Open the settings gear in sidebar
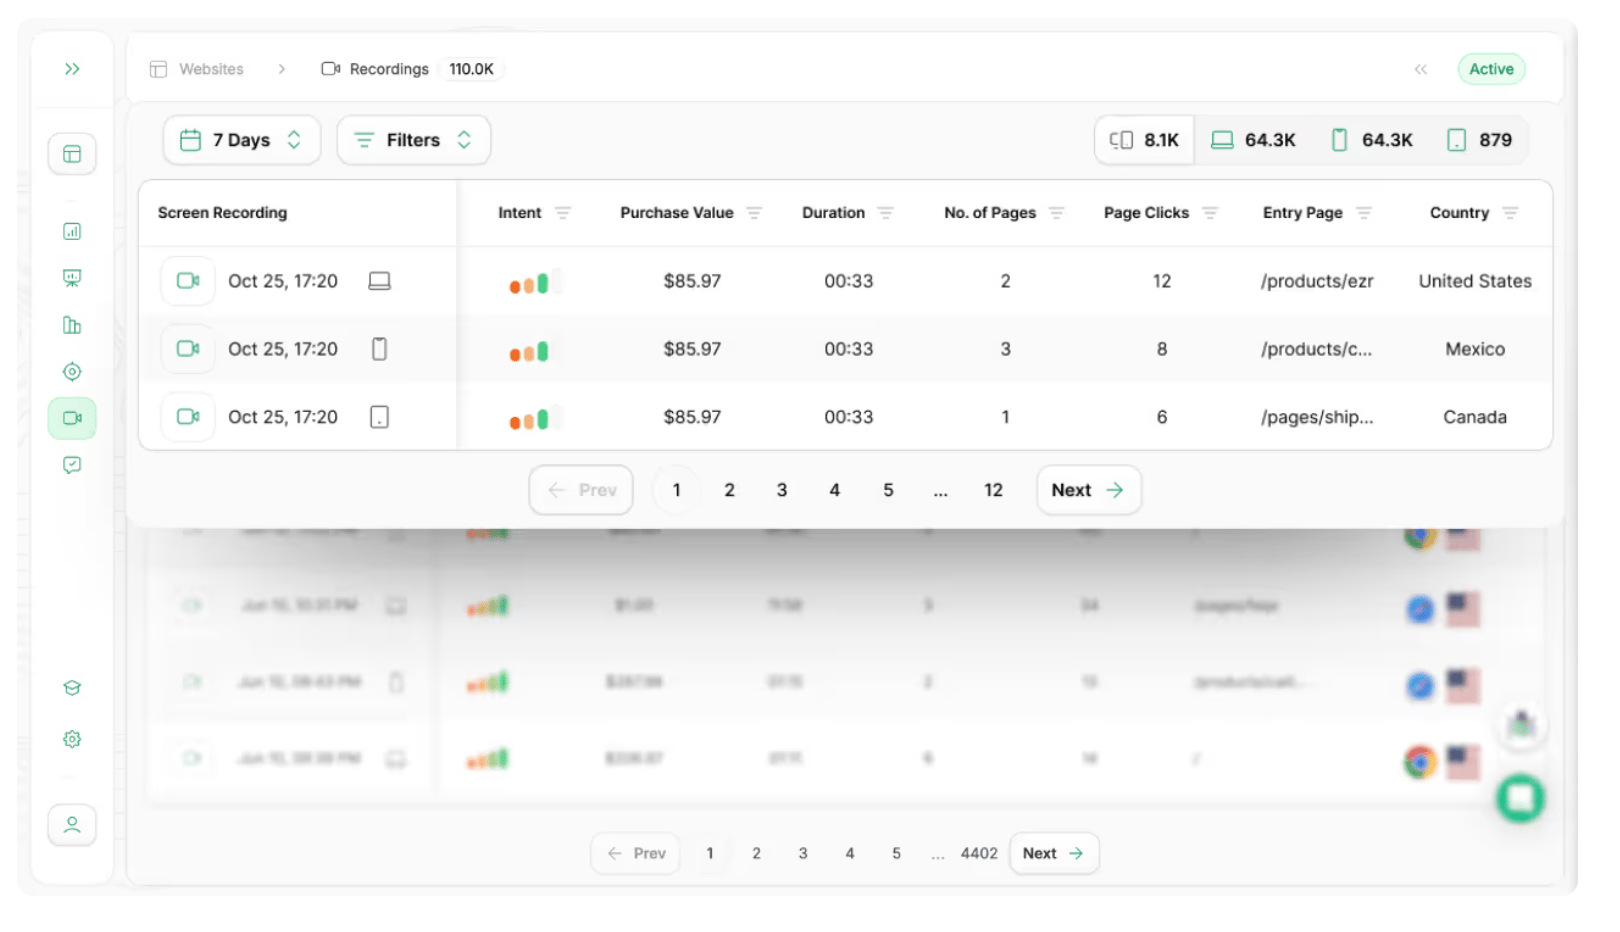Image resolution: width=1620 pixels, height=932 pixels. pyautogui.click(x=72, y=739)
